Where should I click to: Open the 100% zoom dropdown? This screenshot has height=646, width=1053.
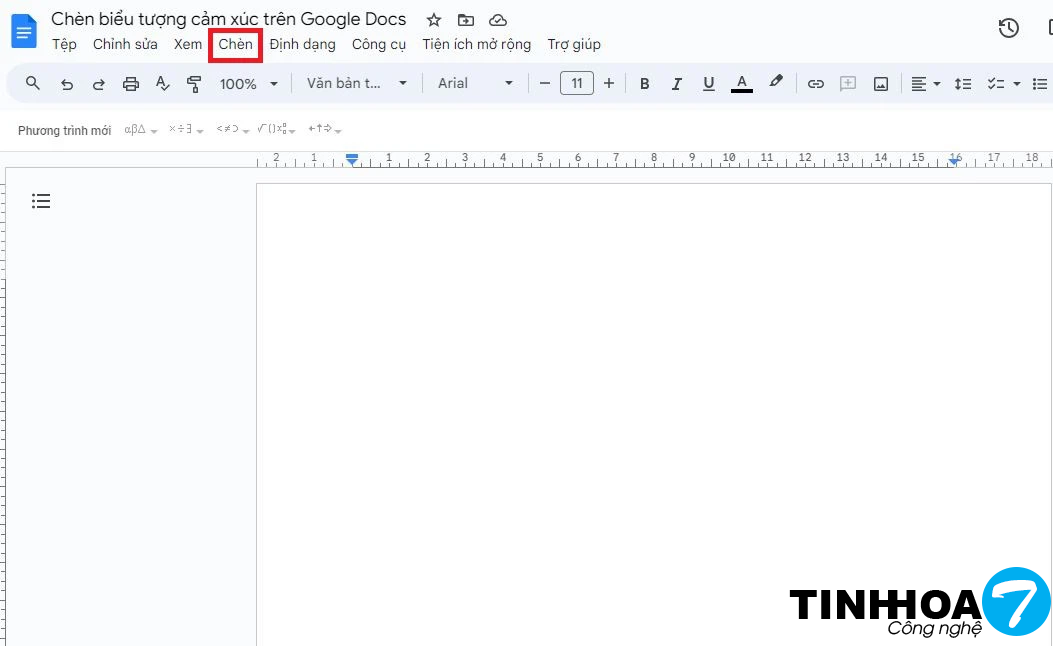(x=249, y=84)
